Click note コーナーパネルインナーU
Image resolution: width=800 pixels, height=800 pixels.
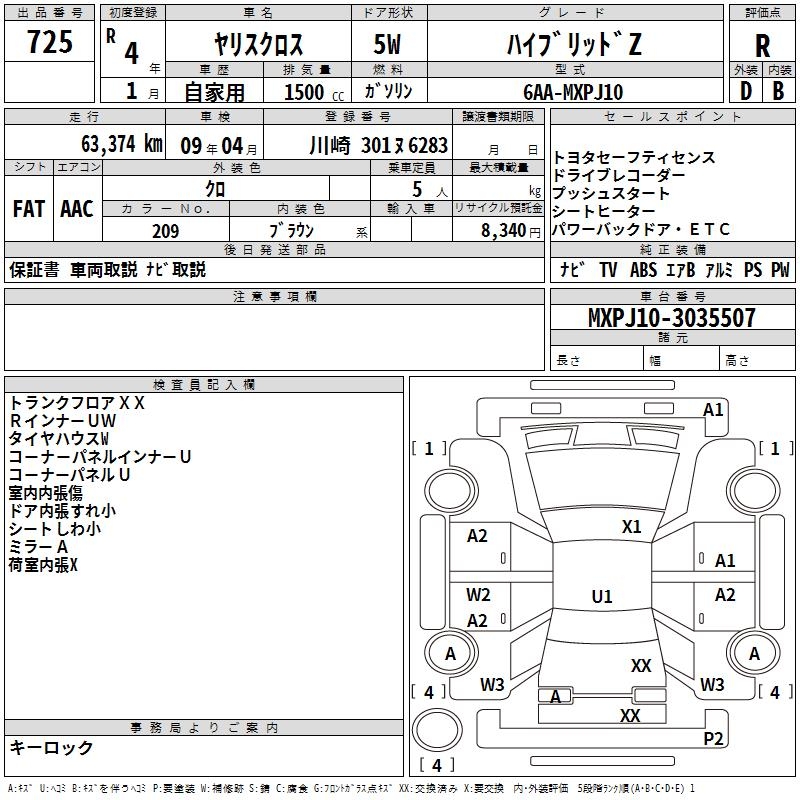coord(99,456)
